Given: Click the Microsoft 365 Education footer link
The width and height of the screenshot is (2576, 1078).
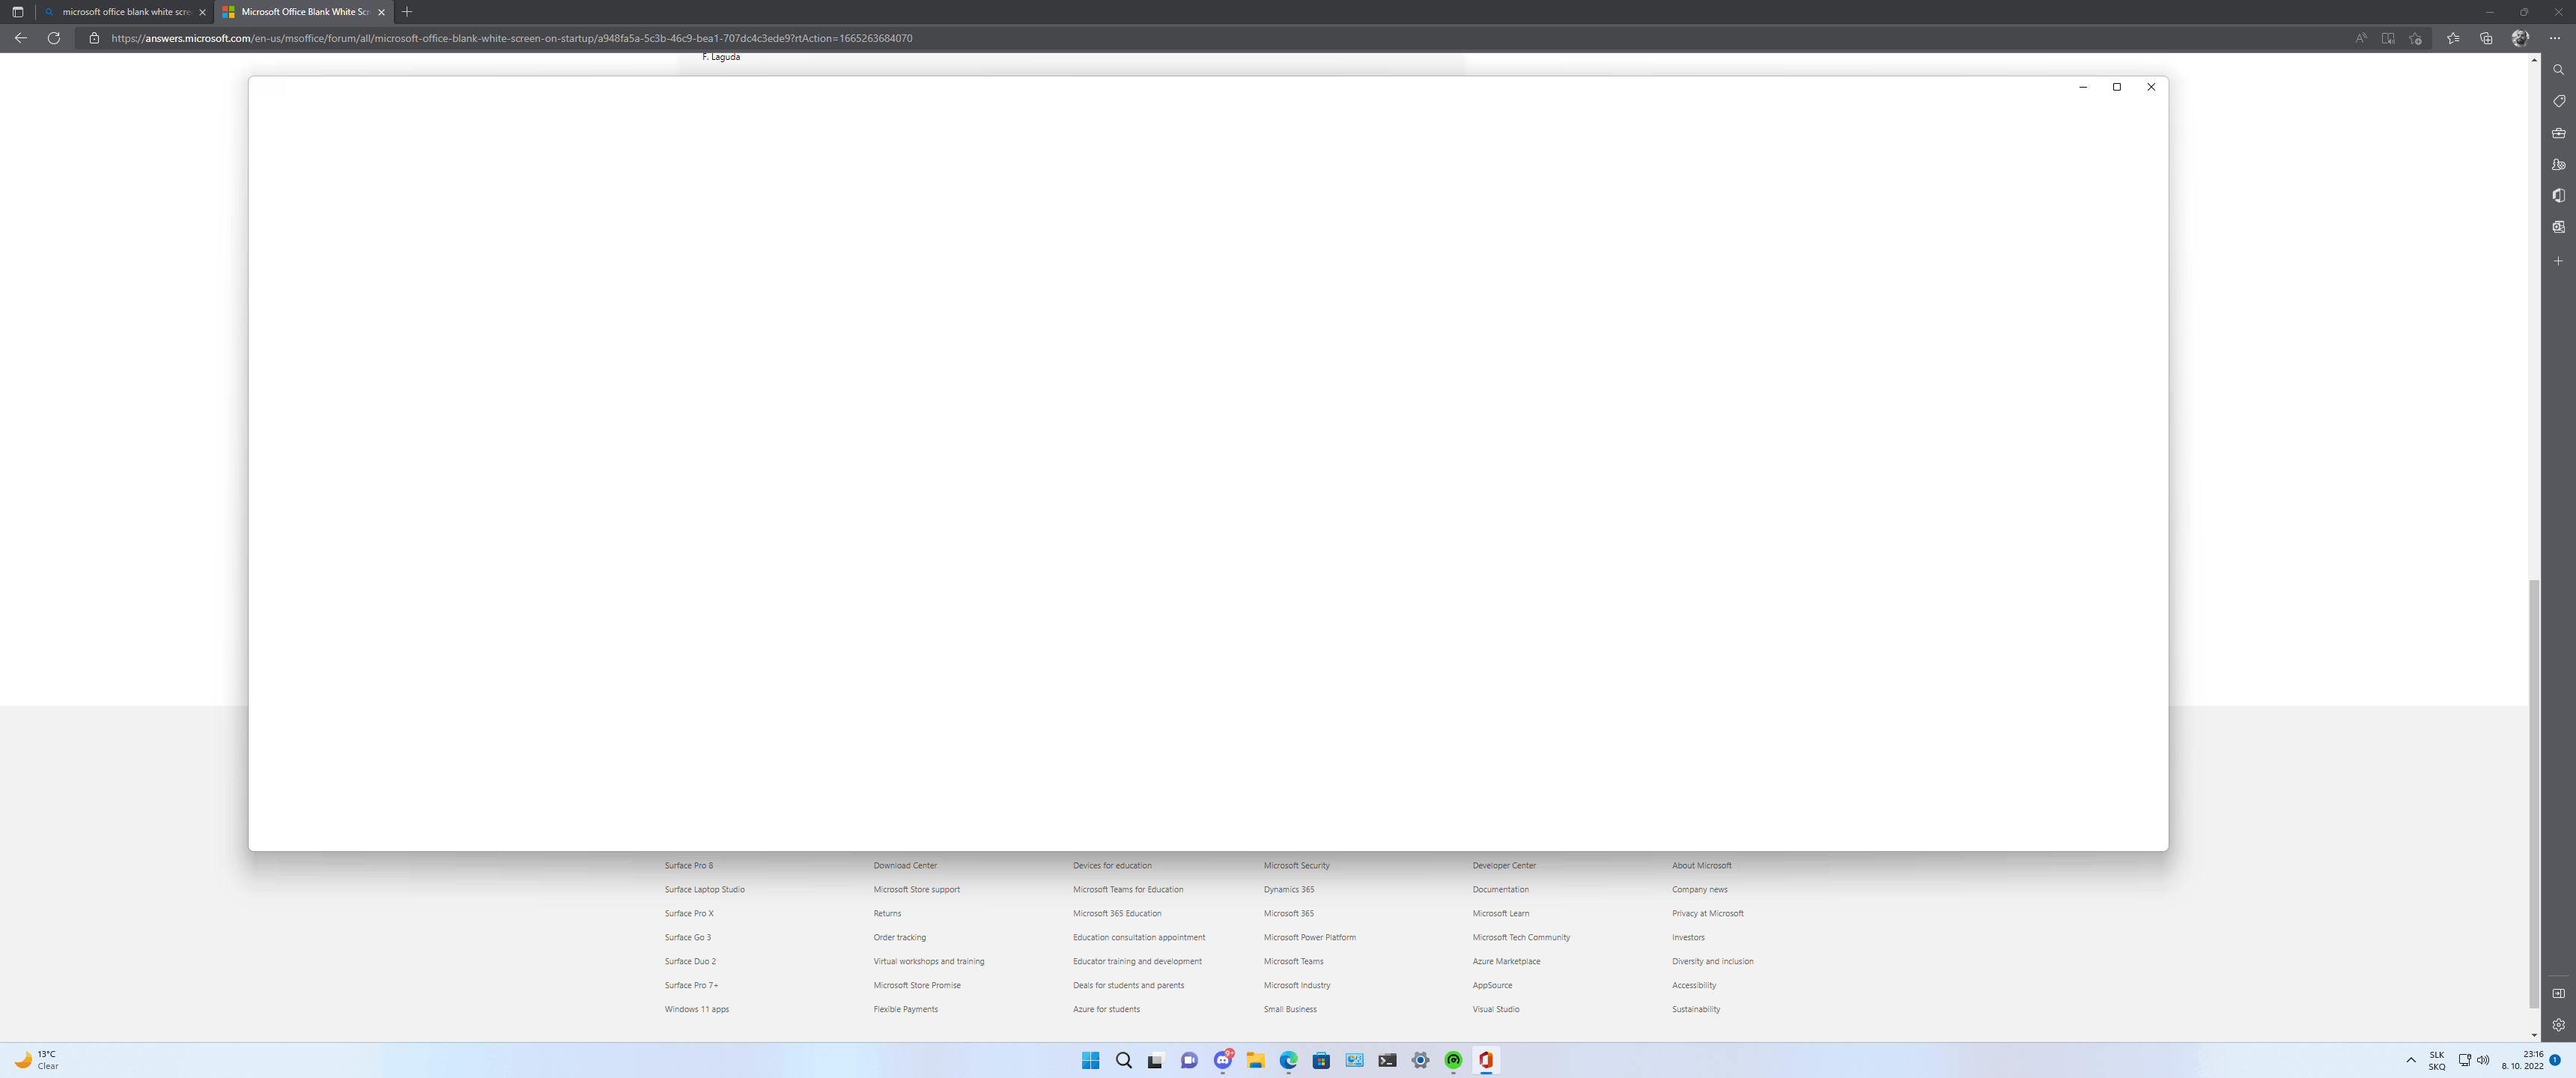Looking at the screenshot, I should 1116,913.
